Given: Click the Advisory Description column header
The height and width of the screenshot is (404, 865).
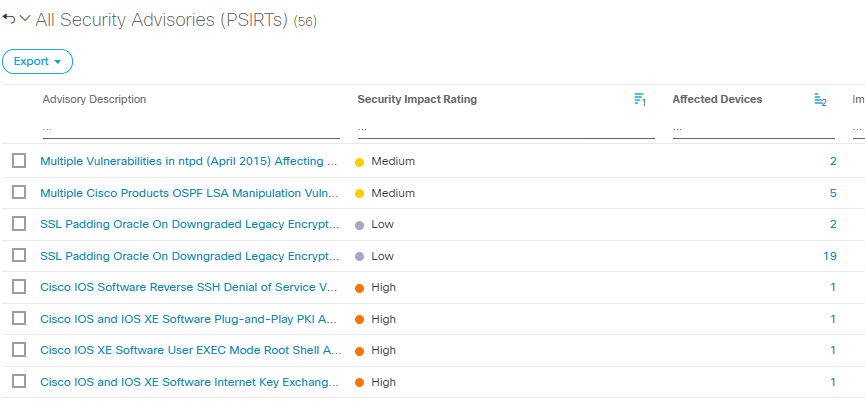Looking at the screenshot, I should coord(94,99).
